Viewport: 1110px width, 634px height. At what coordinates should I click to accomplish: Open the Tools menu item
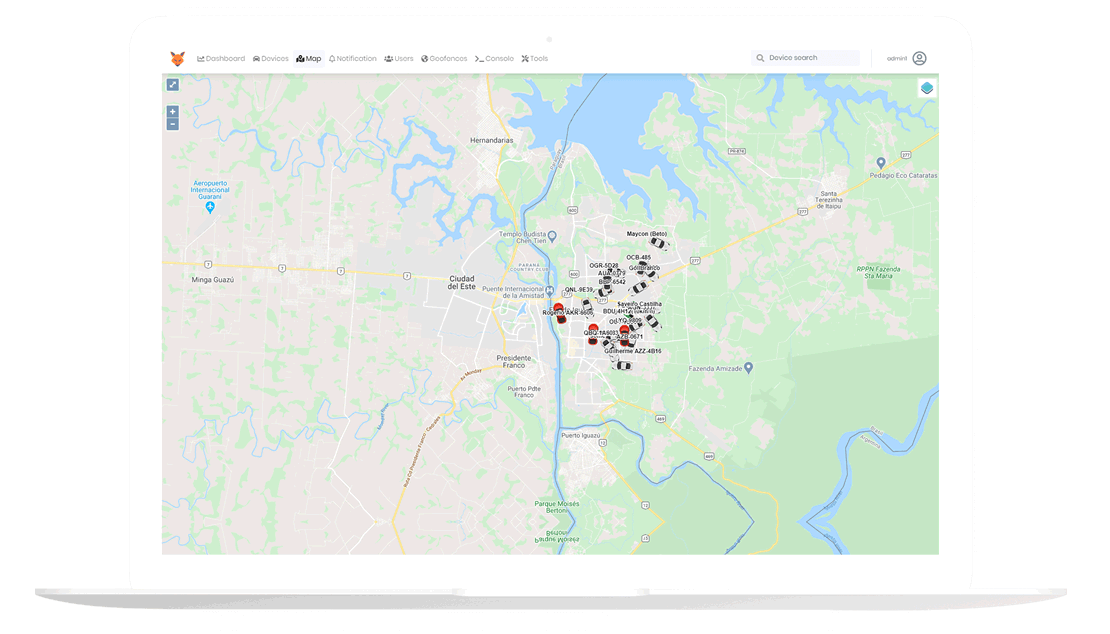pos(534,59)
